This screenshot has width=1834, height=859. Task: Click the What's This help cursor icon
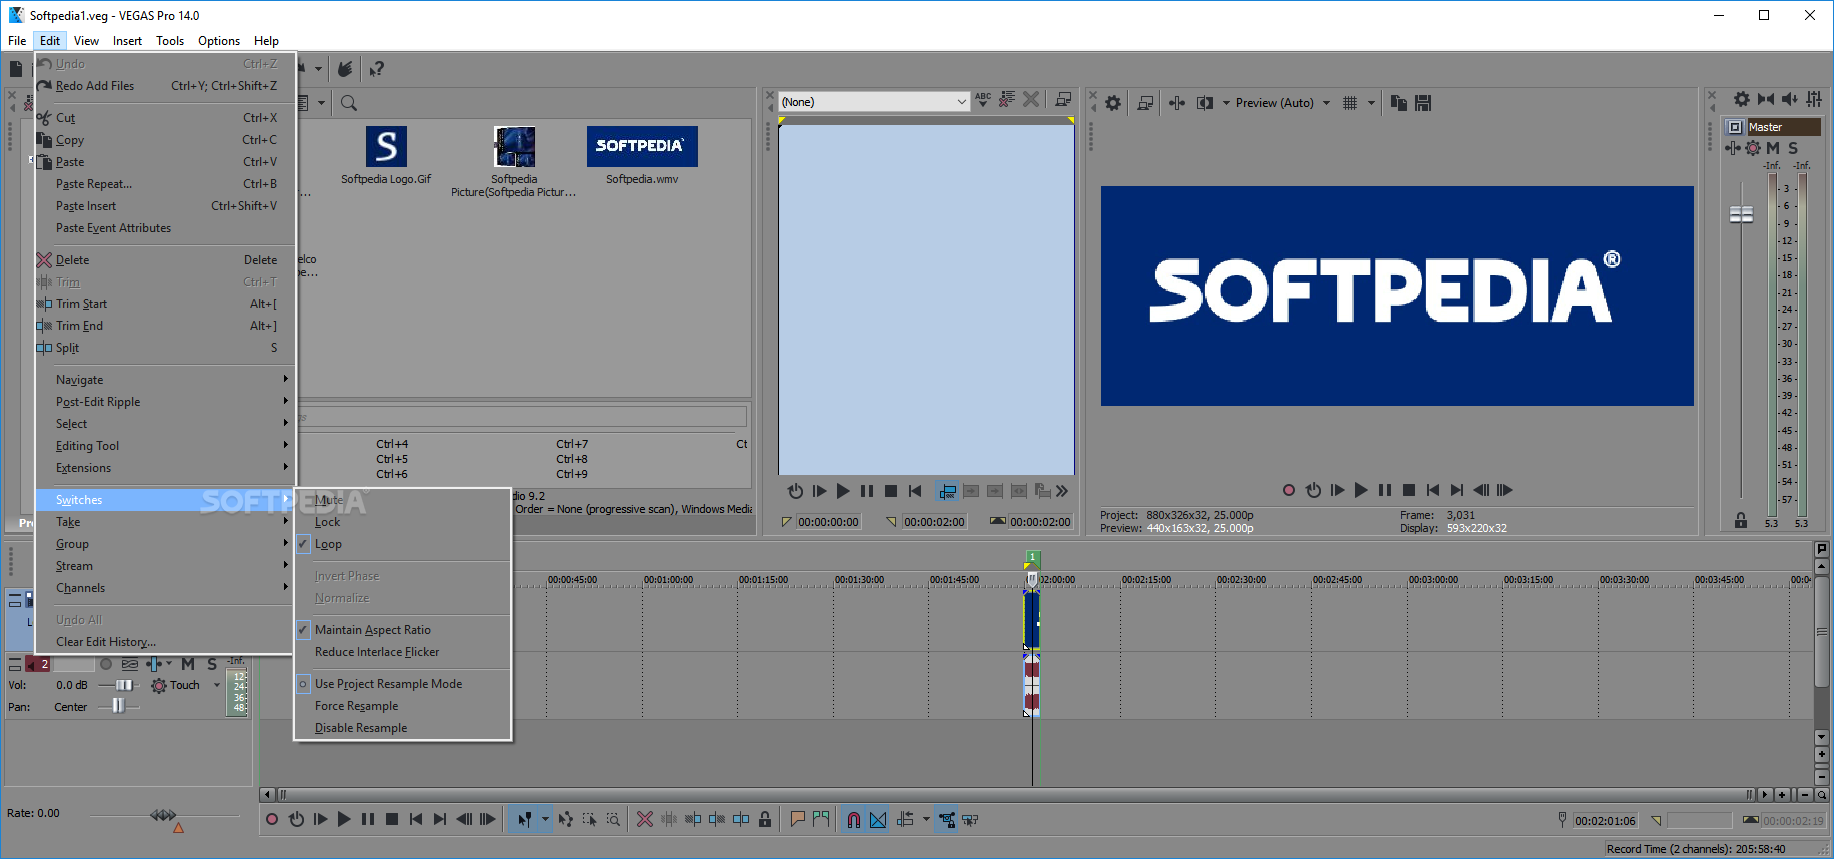tap(376, 69)
